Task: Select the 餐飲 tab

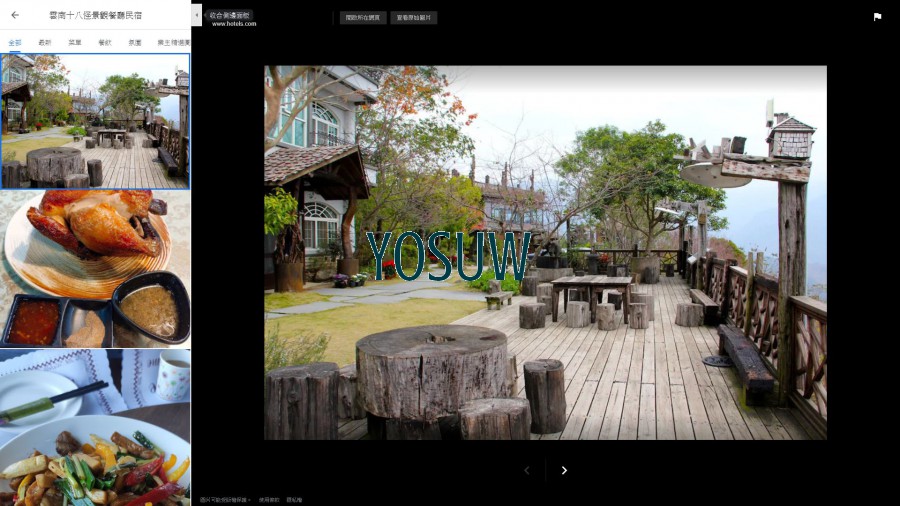Action: click(x=105, y=43)
